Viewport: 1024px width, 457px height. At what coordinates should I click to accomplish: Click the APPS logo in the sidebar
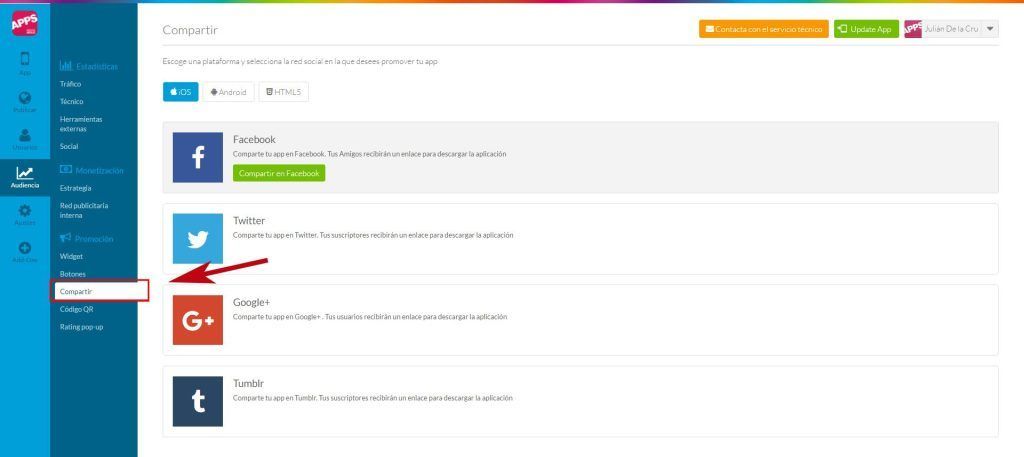point(25,24)
